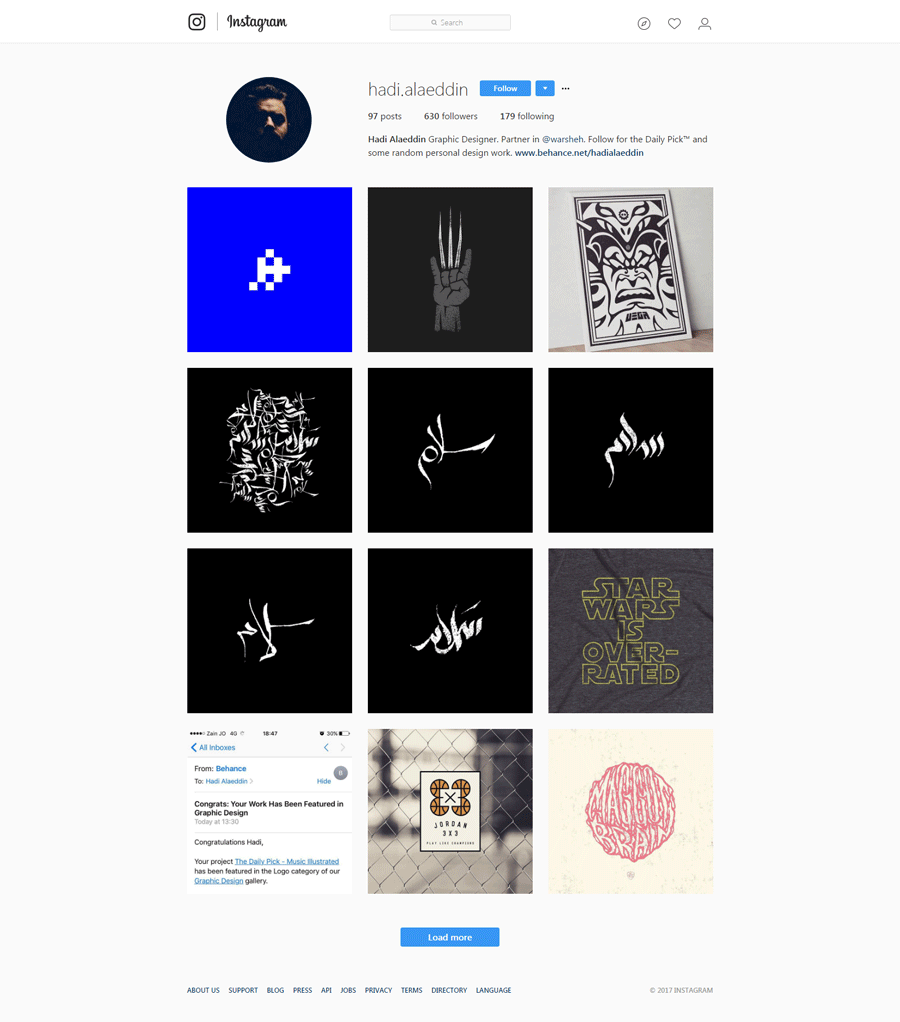The height and width of the screenshot is (1022, 900).
Task: Click the Load more button
Action: pyautogui.click(x=450, y=937)
